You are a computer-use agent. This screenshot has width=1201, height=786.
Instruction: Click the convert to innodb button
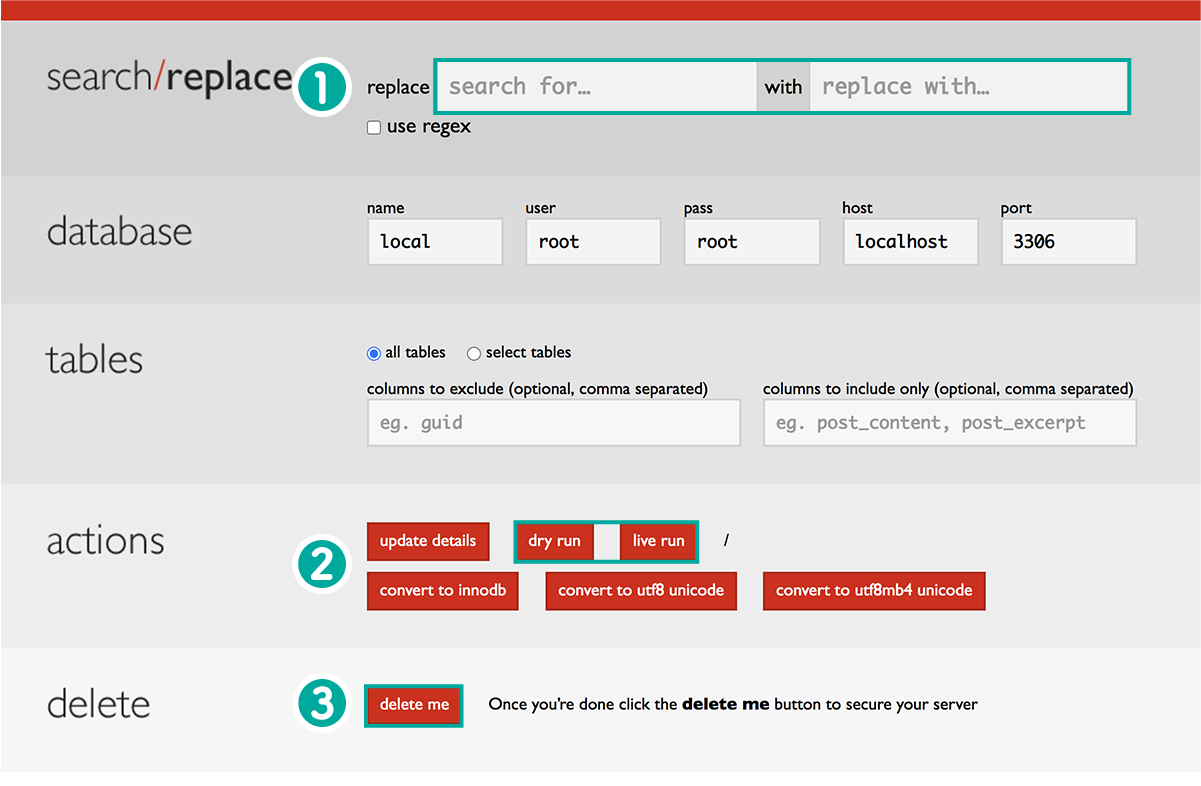(442, 591)
